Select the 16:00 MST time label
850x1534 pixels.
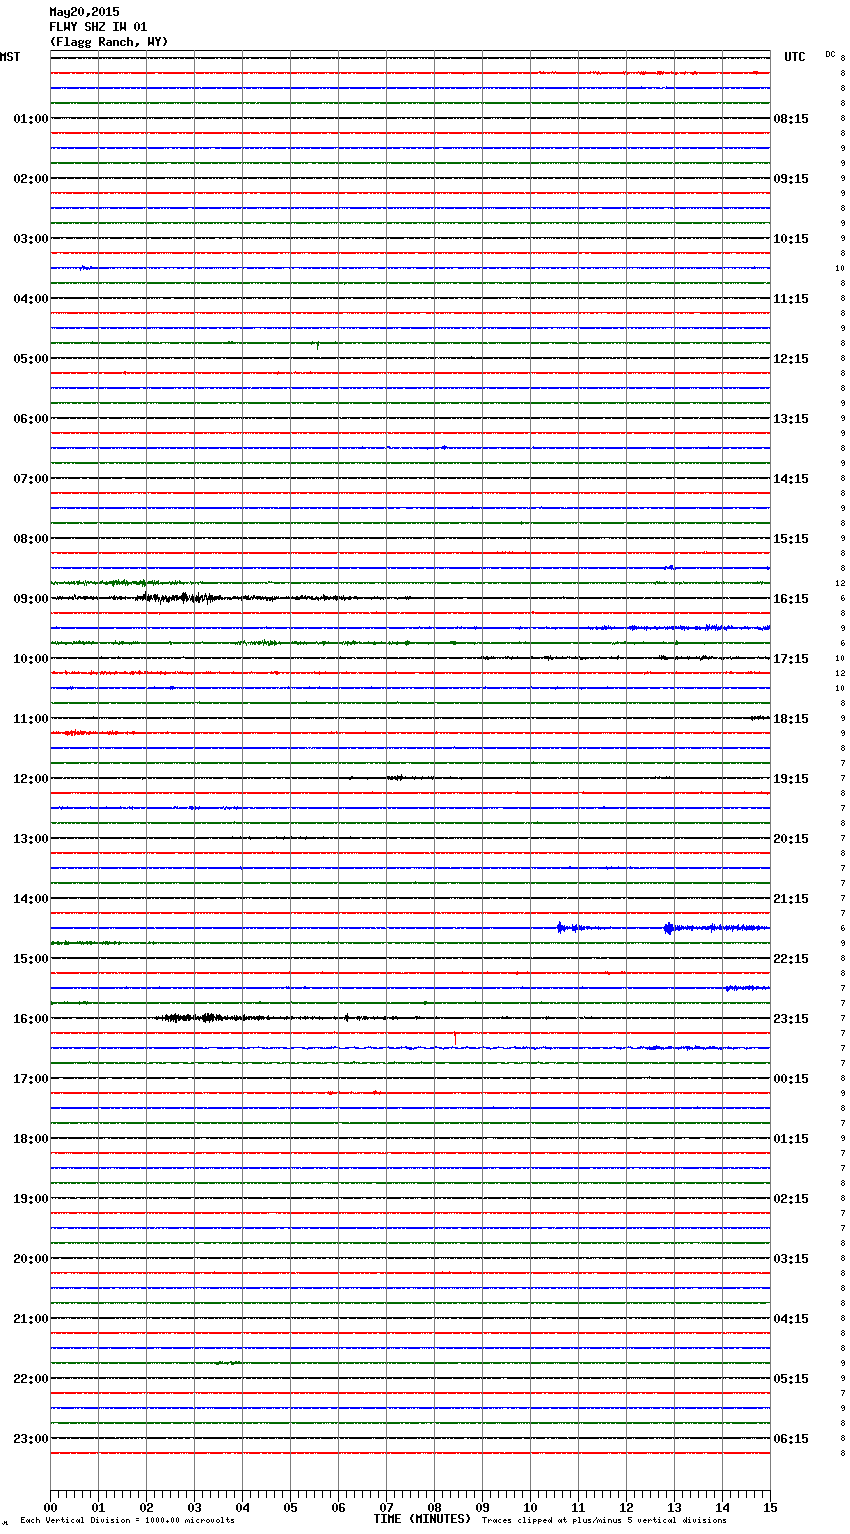click(30, 1019)
